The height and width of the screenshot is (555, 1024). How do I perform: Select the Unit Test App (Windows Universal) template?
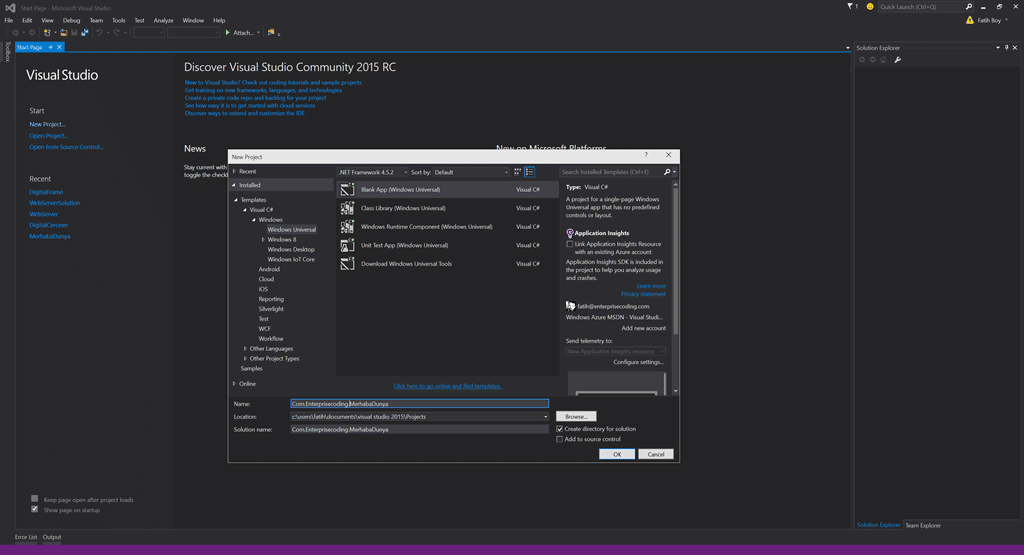[447, 246]
